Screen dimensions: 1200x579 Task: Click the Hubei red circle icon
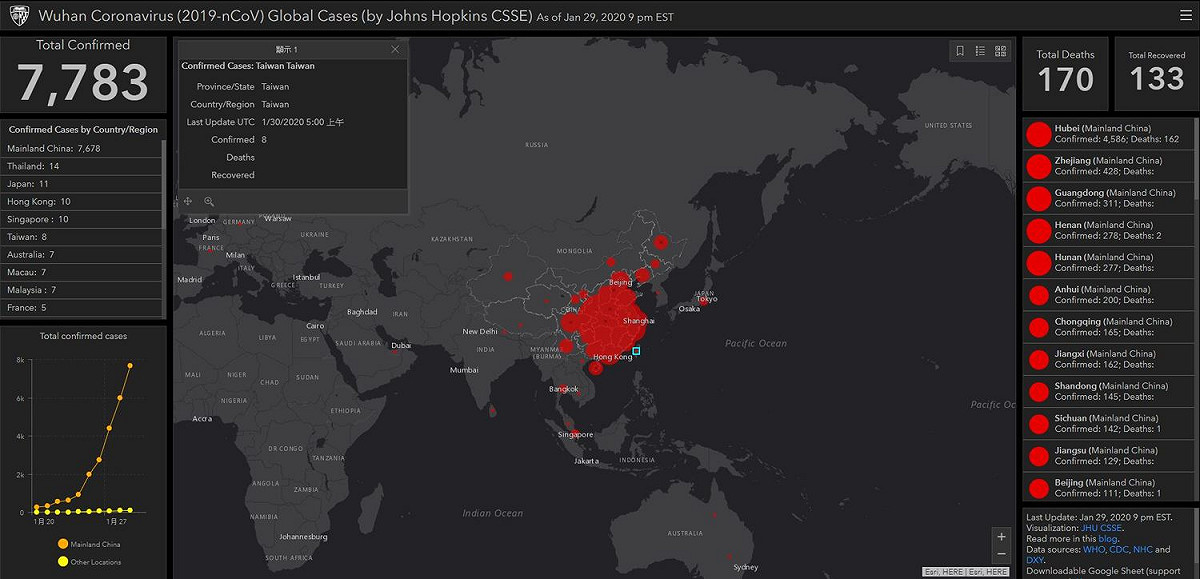pyautogui.click(x=1038, y=134)
